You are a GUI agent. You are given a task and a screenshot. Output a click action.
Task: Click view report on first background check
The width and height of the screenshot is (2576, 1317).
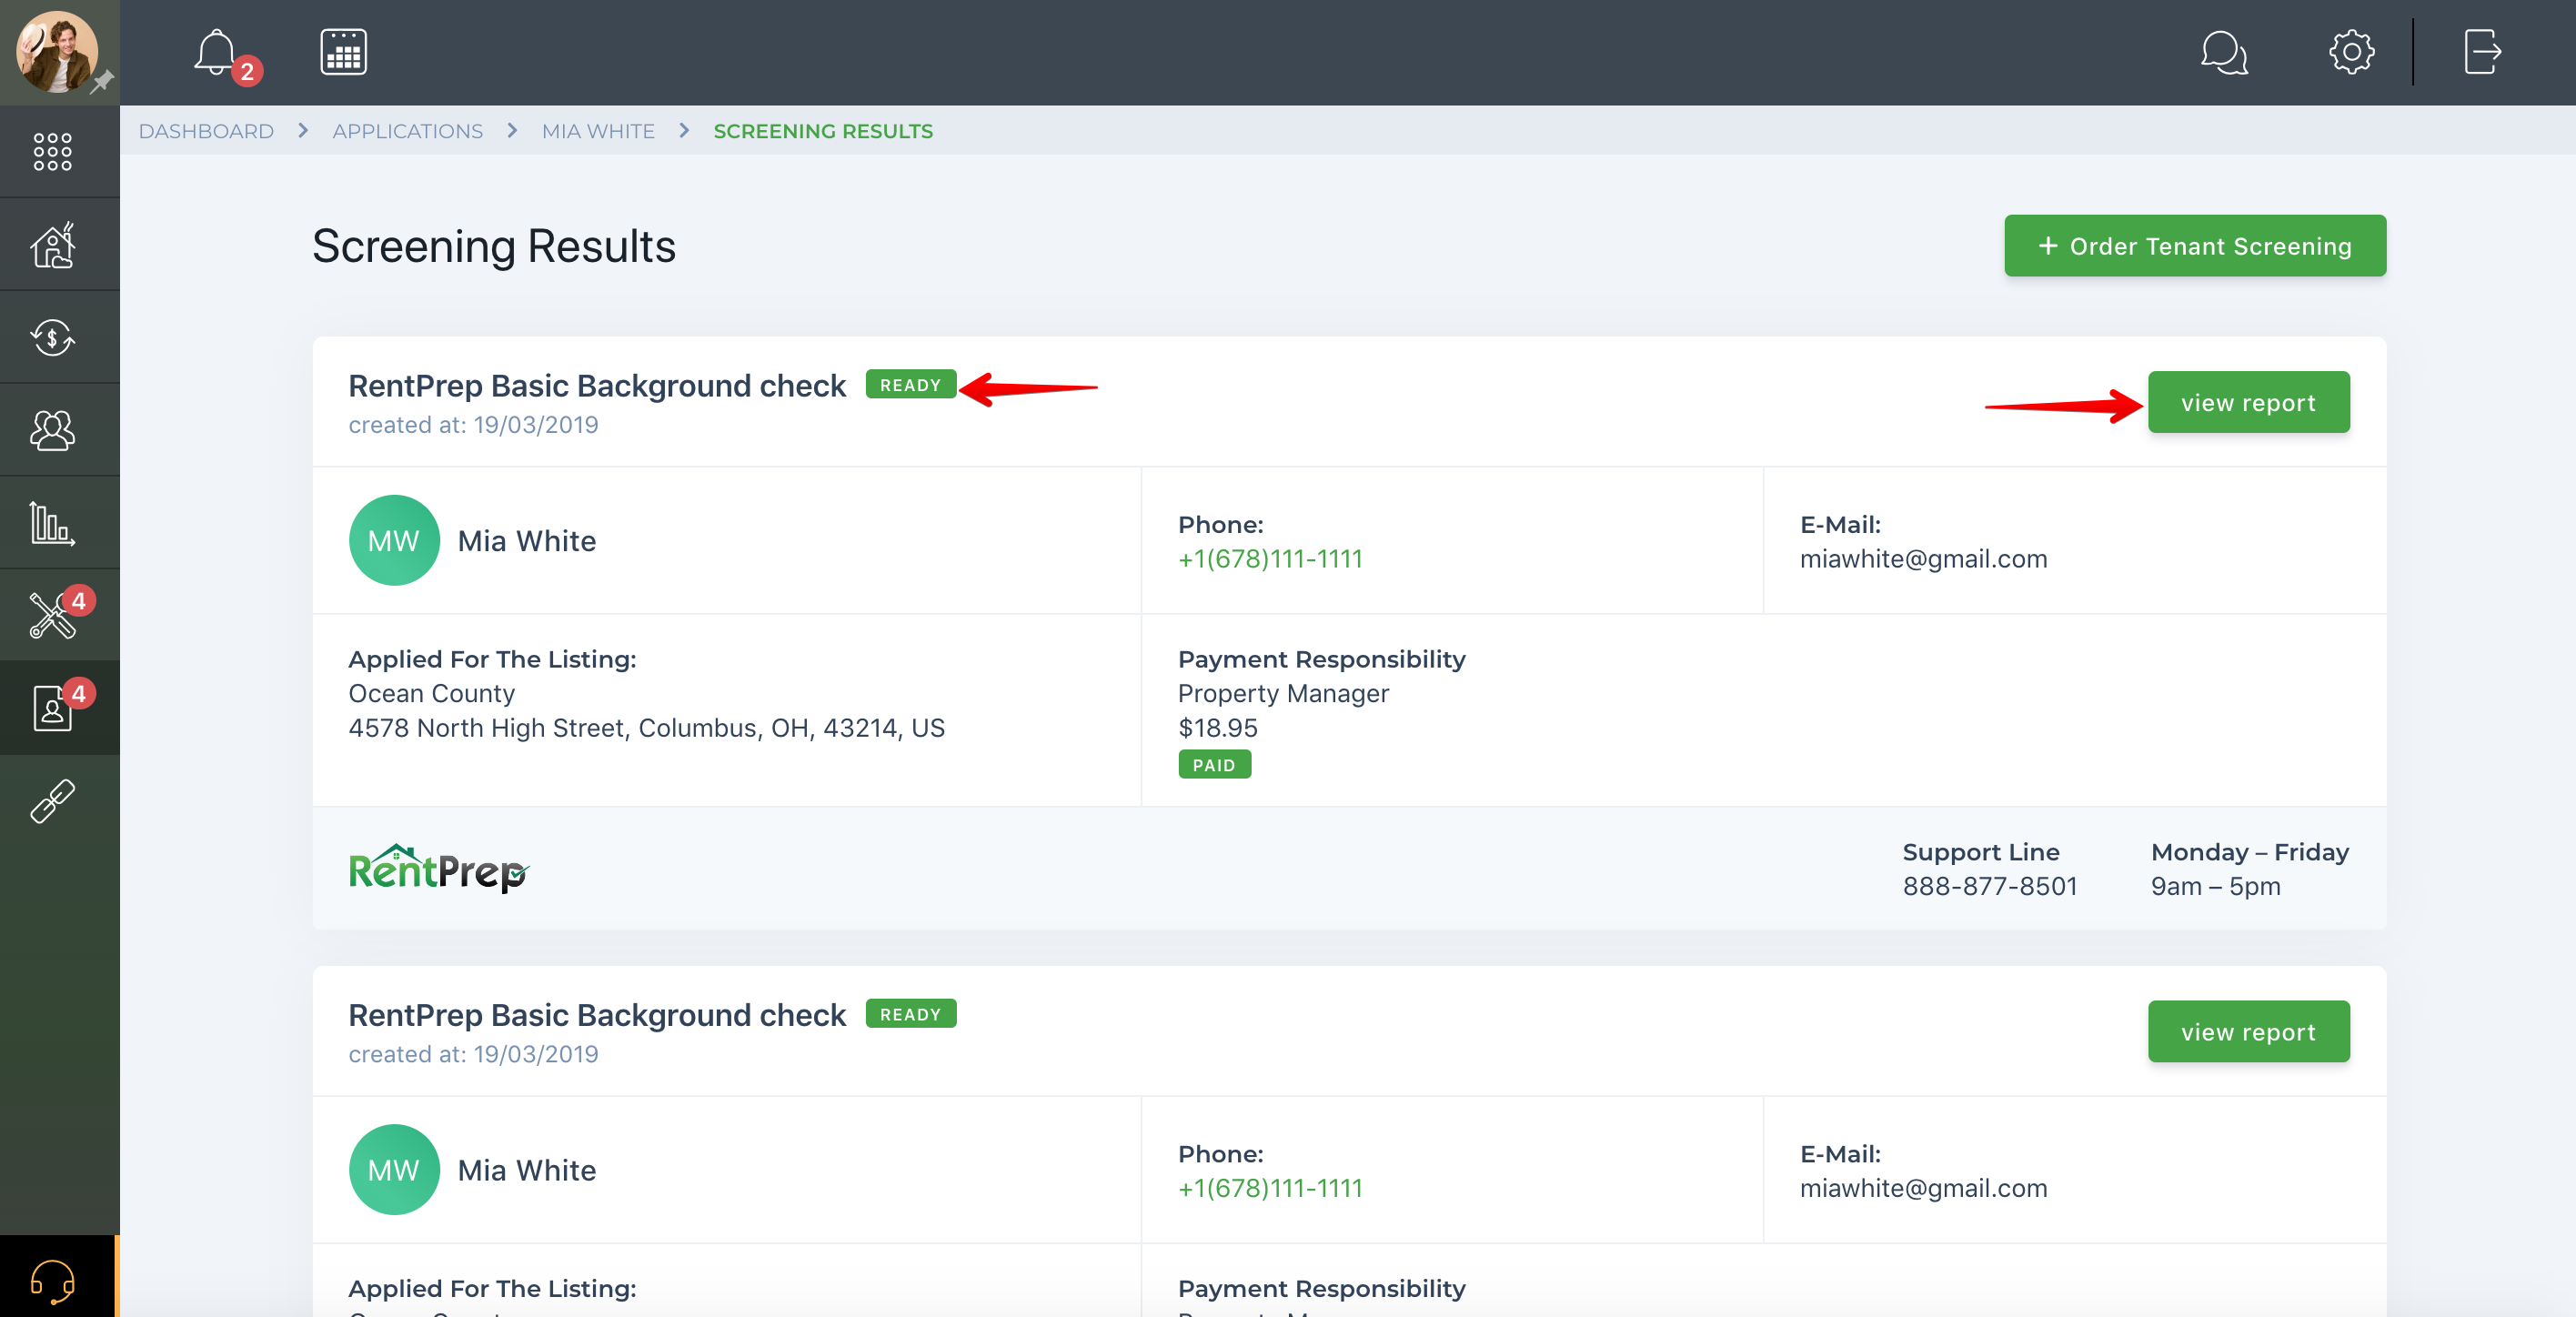point(2248,402)
